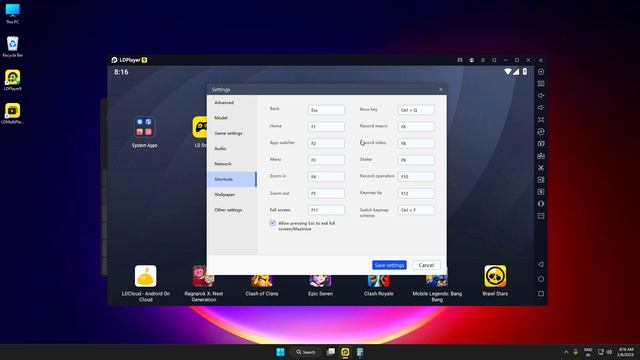Click the Menu shortcut field showing F3

click(x=326, y=160)
